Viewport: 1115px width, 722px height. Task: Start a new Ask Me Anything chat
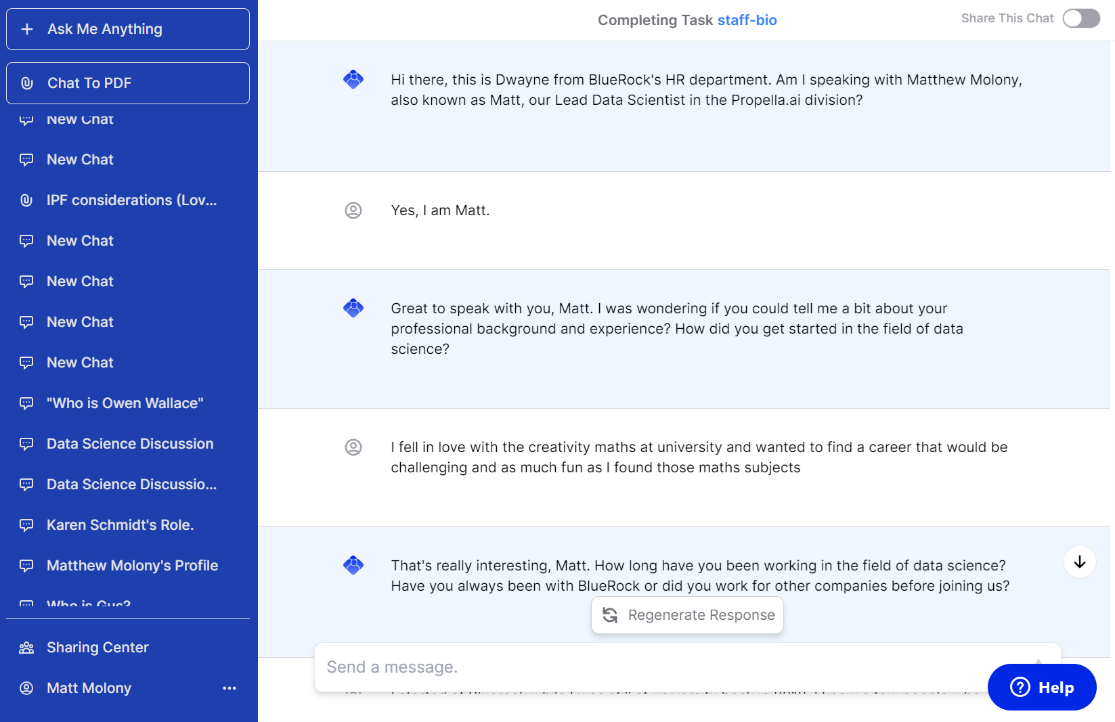pos(128,29)
